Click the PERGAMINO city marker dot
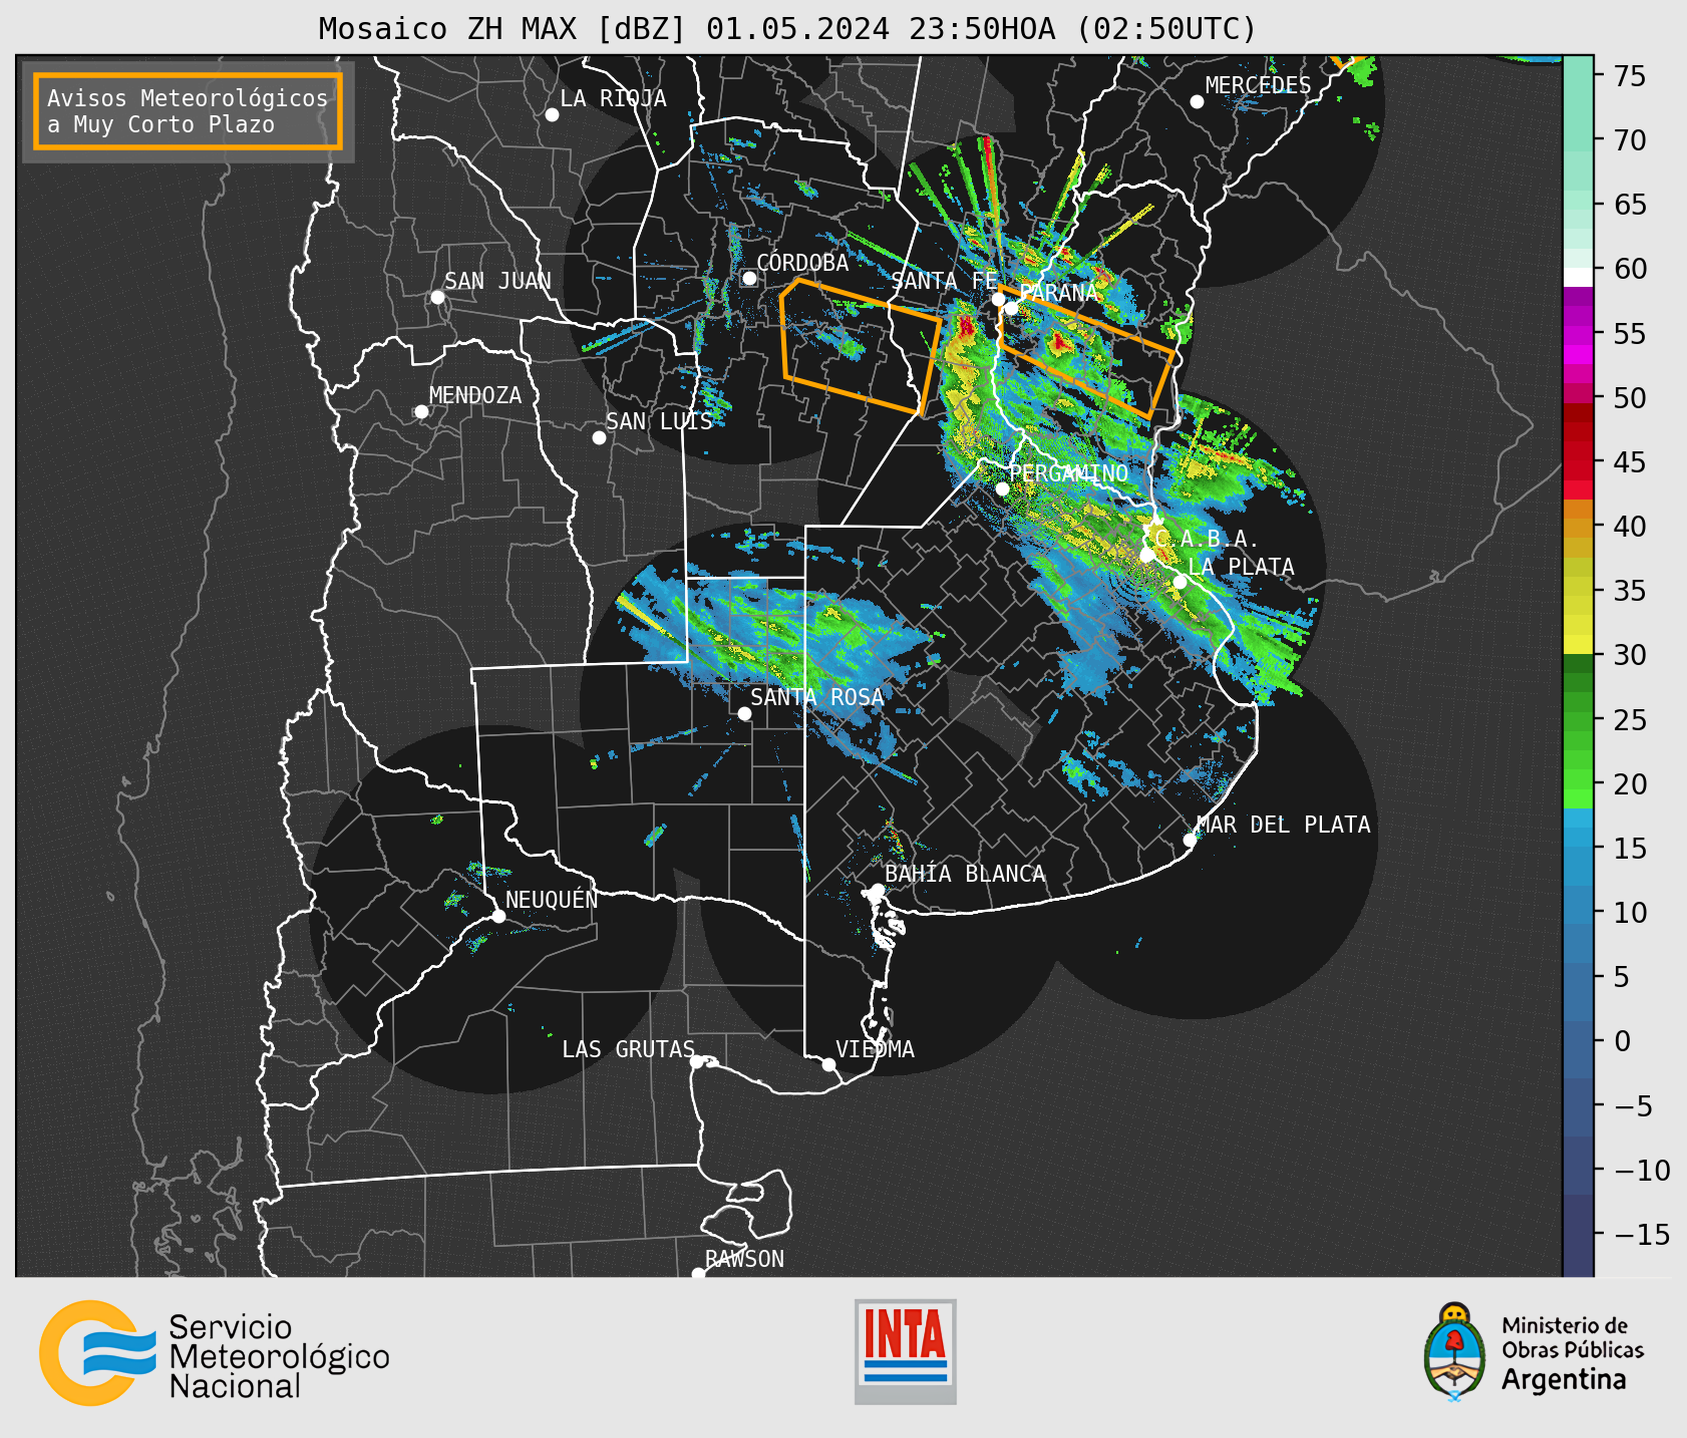The height and width of the screenshot is (1438, 1687). [1002, 489]
